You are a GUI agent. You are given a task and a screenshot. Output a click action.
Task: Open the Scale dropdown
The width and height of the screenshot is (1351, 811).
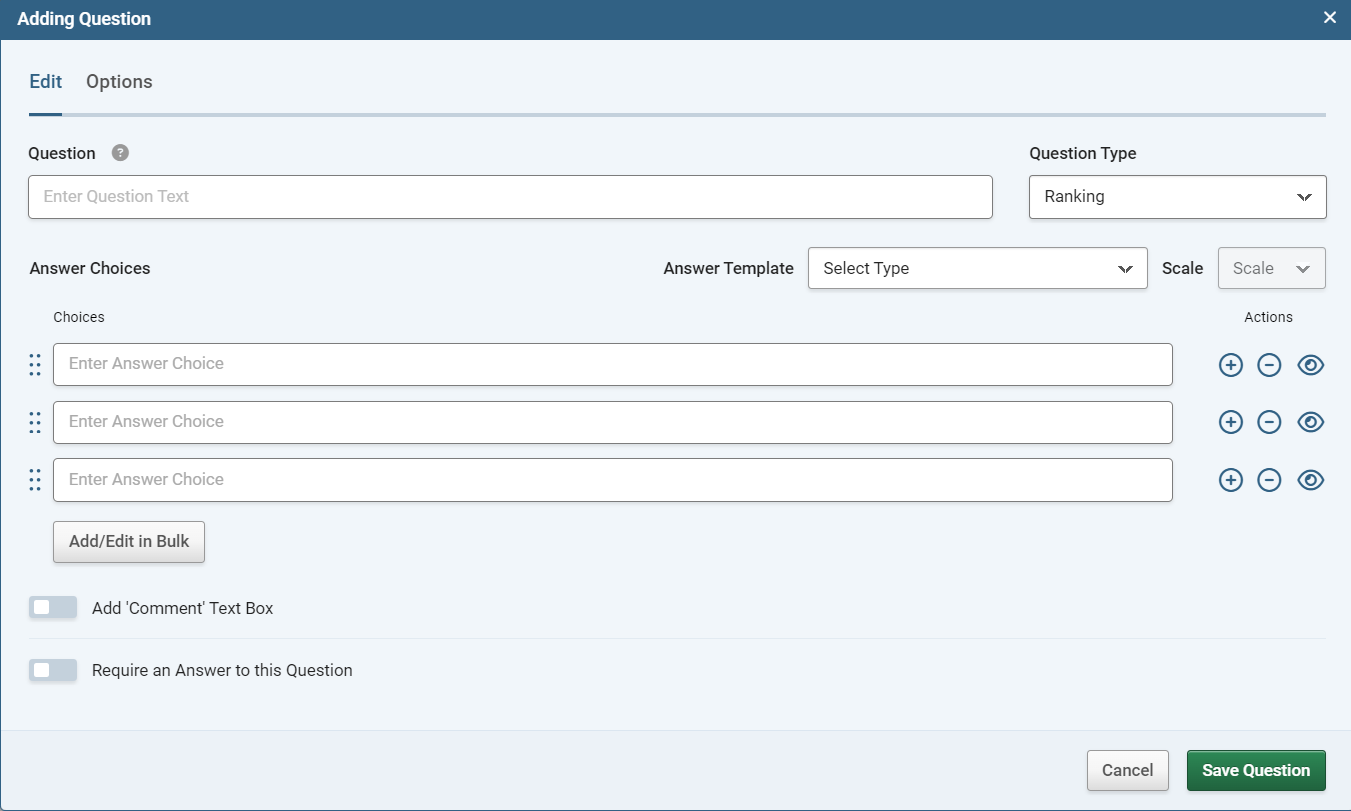point(1271,268)
